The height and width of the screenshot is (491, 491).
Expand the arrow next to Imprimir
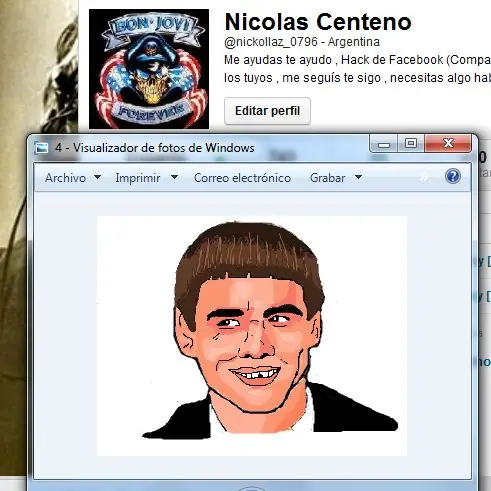click(174, 177)
